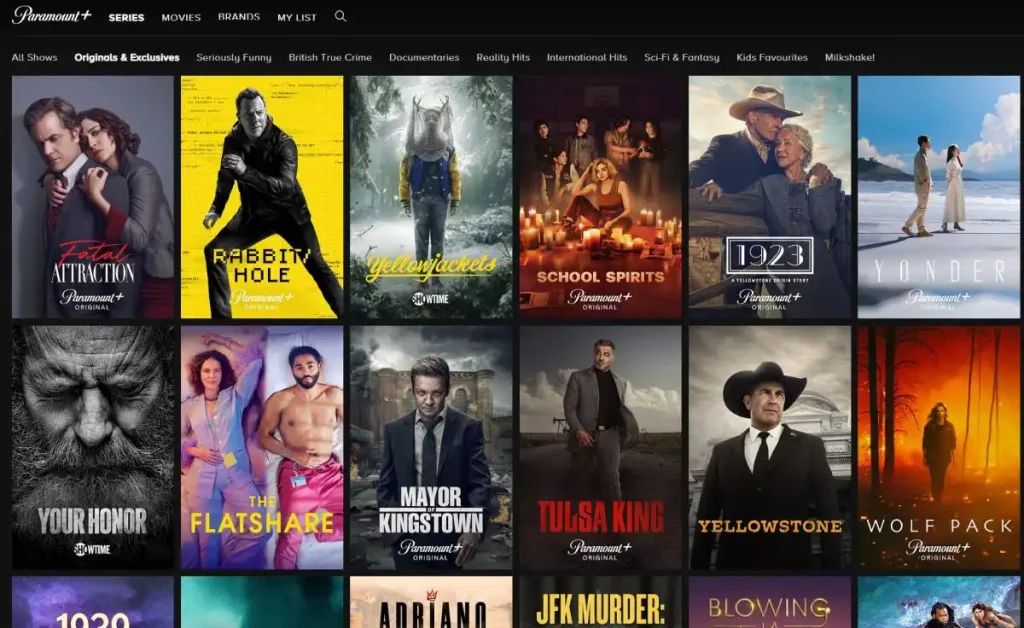Select the Wolf Pack poster
This screenshot has height=628, width=1024.
[939, 448]
